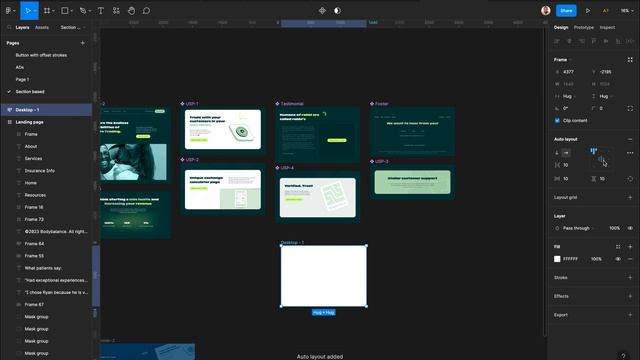Click the white fill color swatch
This screenshot has width=640, height=360.
[557, 259]
